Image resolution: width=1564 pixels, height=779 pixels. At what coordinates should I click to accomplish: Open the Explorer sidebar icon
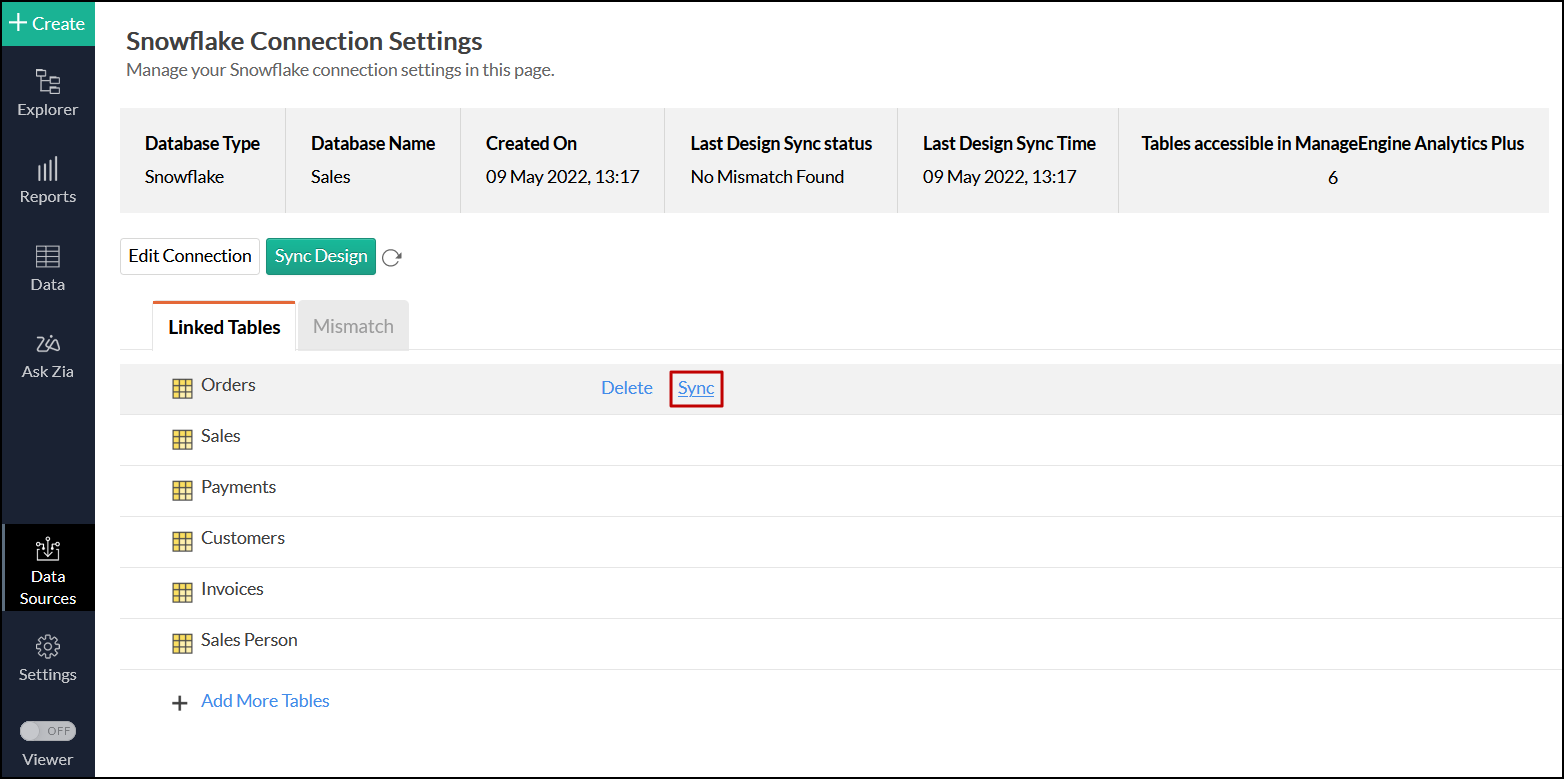tap(47, 82)
